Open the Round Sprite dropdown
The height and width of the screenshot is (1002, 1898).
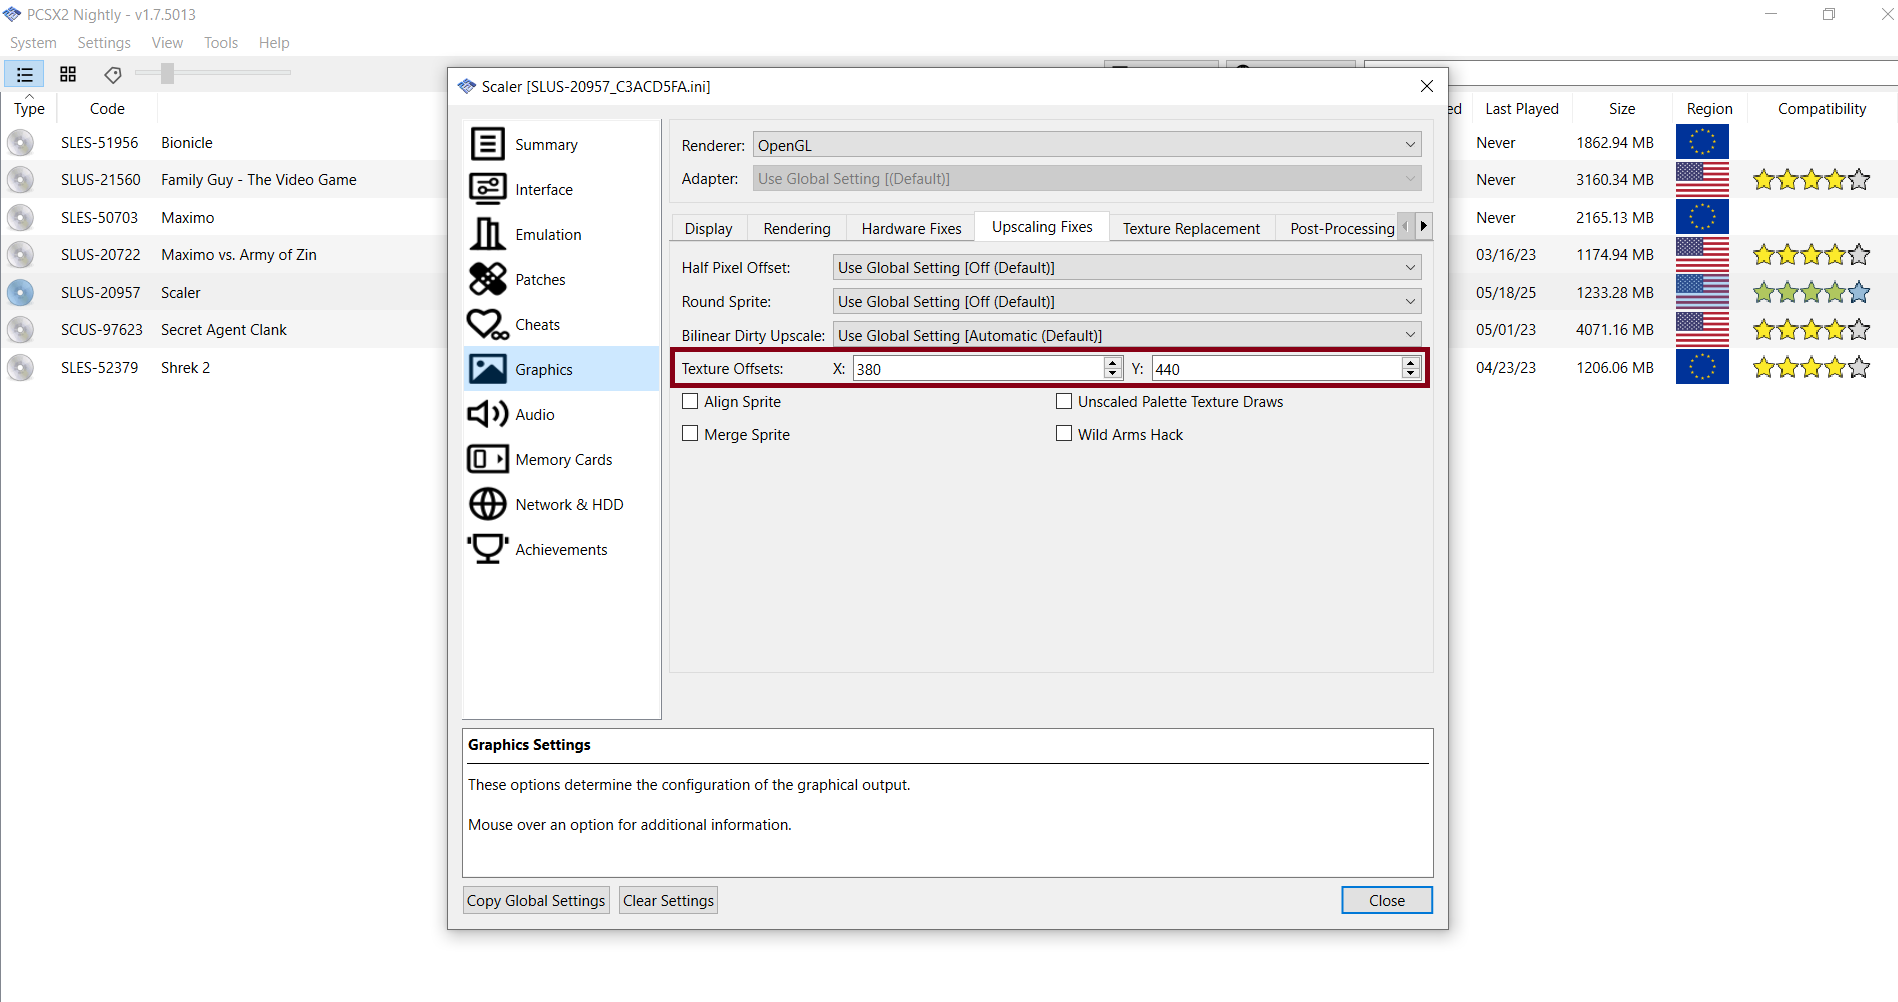click(x=1127, y=301)
